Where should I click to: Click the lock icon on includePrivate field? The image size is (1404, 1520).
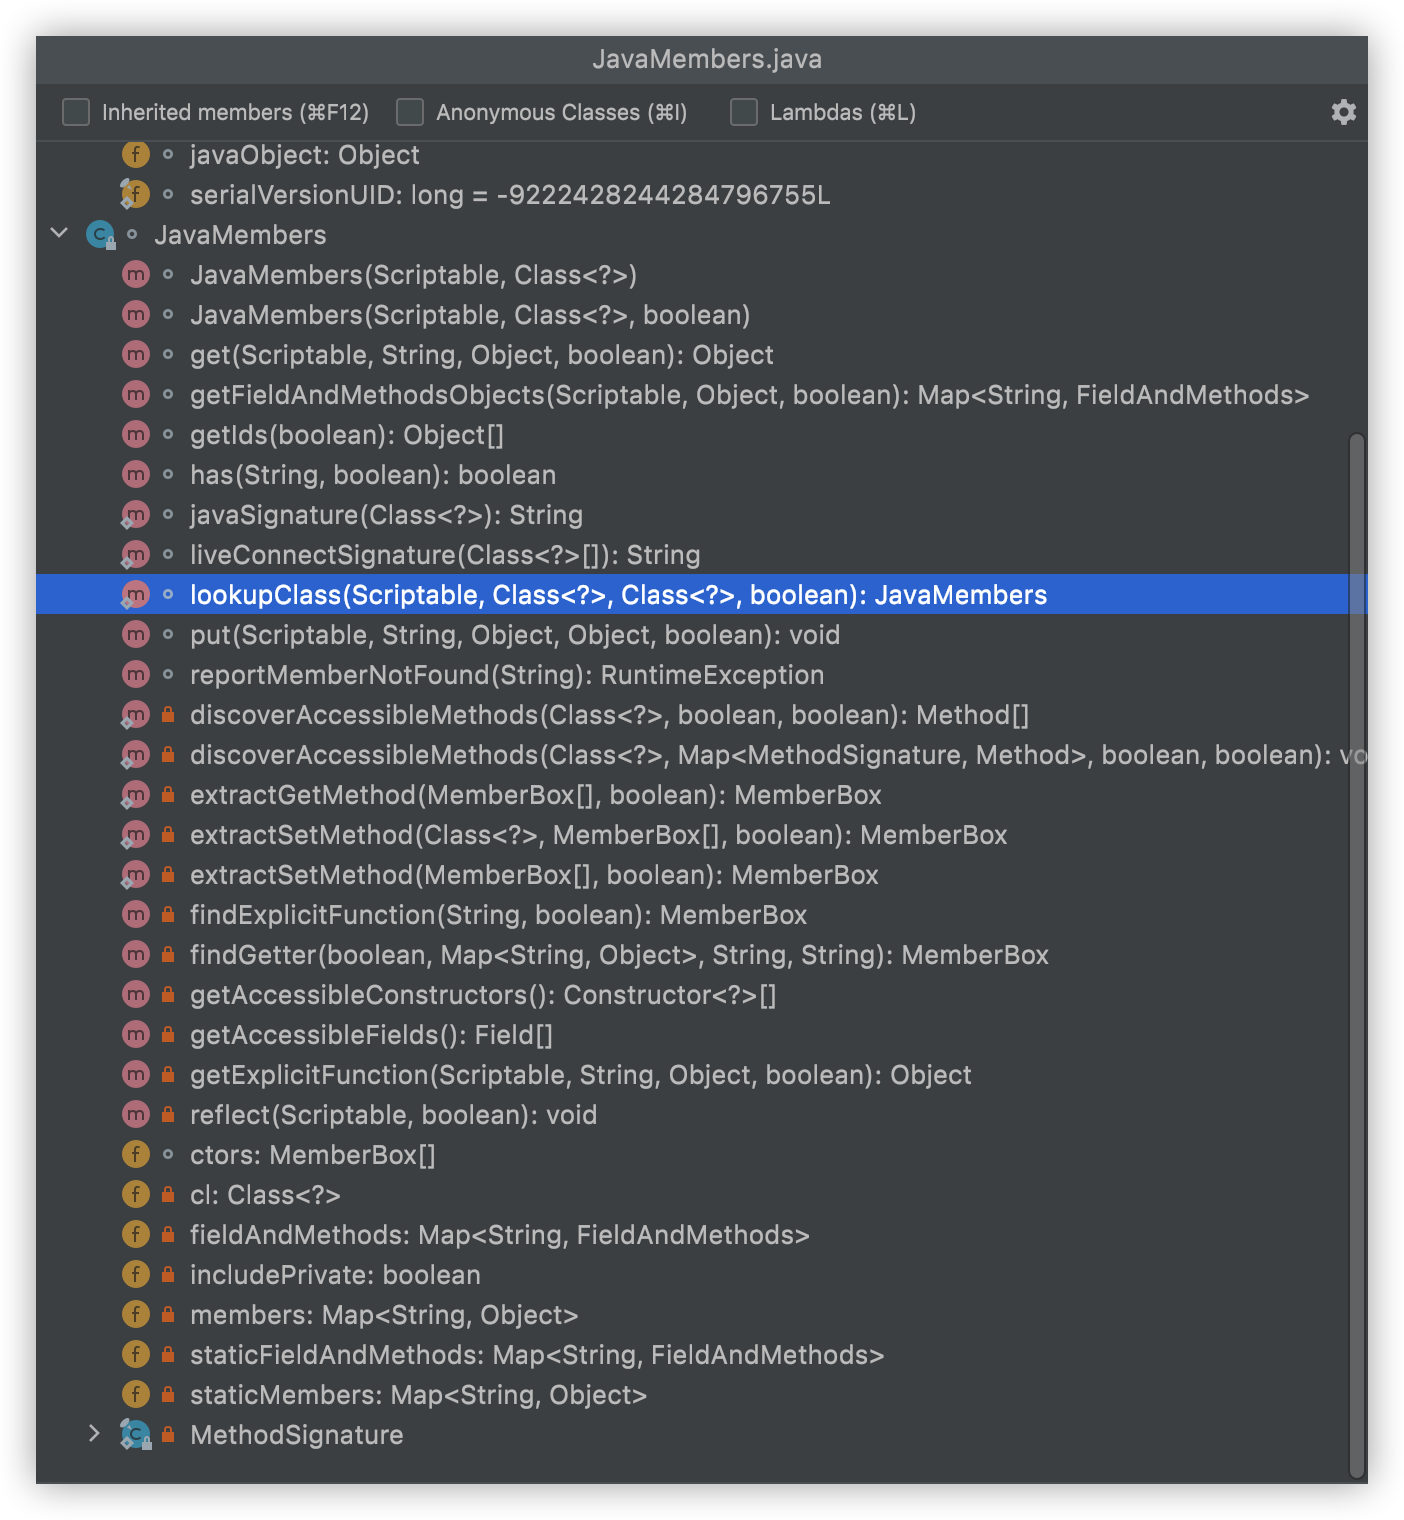click(168, 1274)
